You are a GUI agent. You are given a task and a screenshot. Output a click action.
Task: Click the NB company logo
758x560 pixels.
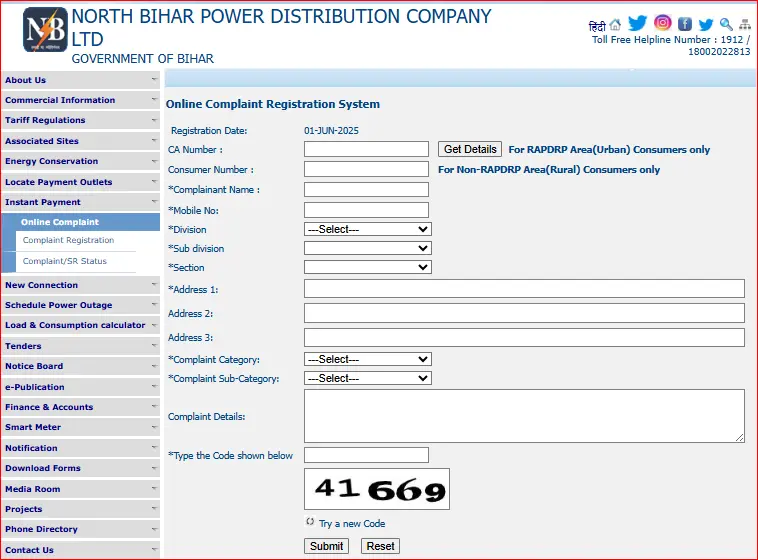click(45, 29)
